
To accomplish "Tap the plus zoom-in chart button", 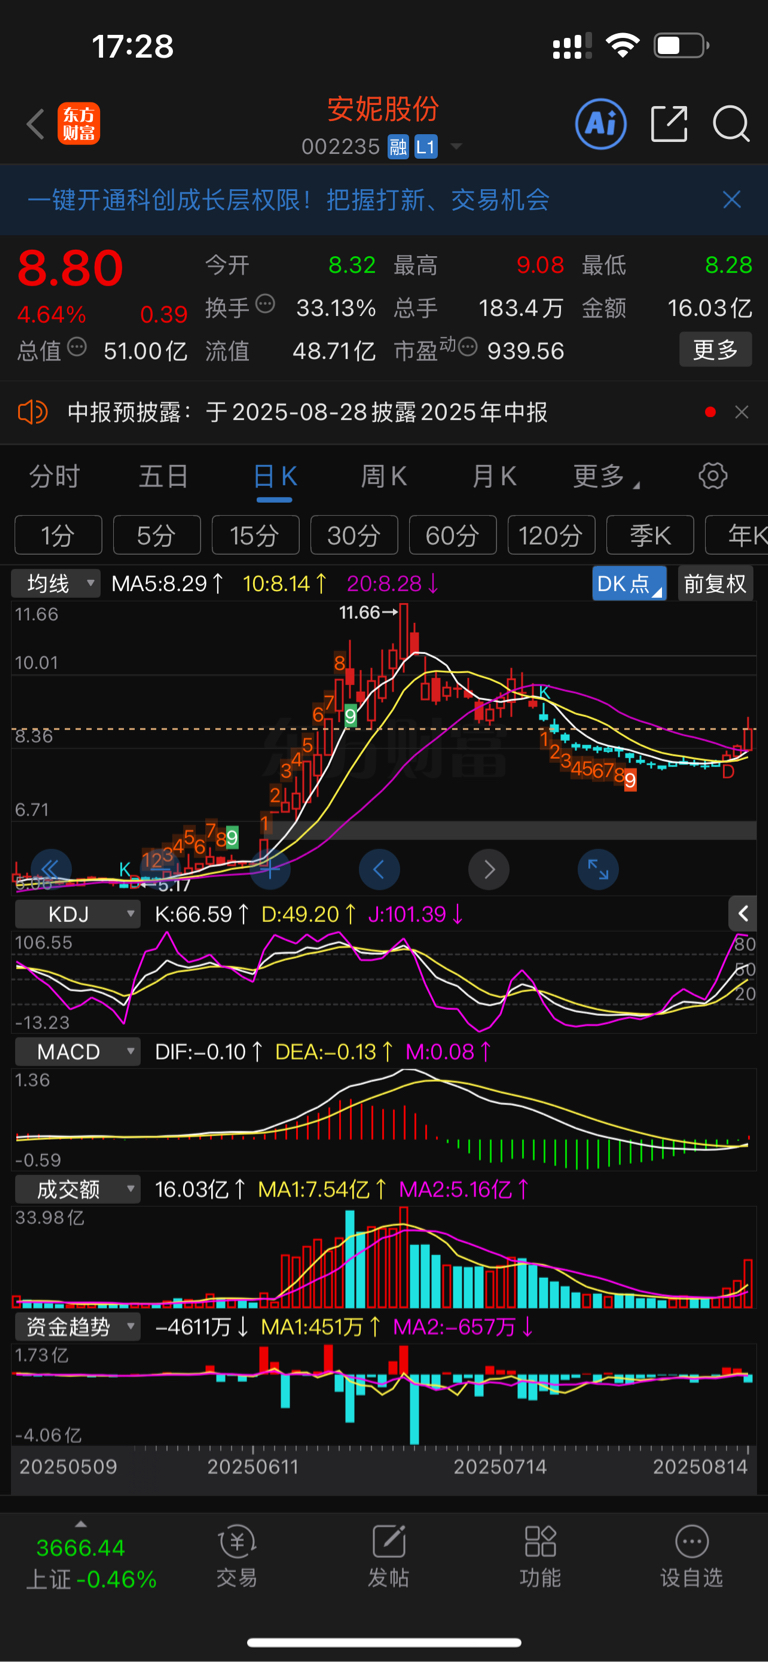I will click(x=270, y=869).
